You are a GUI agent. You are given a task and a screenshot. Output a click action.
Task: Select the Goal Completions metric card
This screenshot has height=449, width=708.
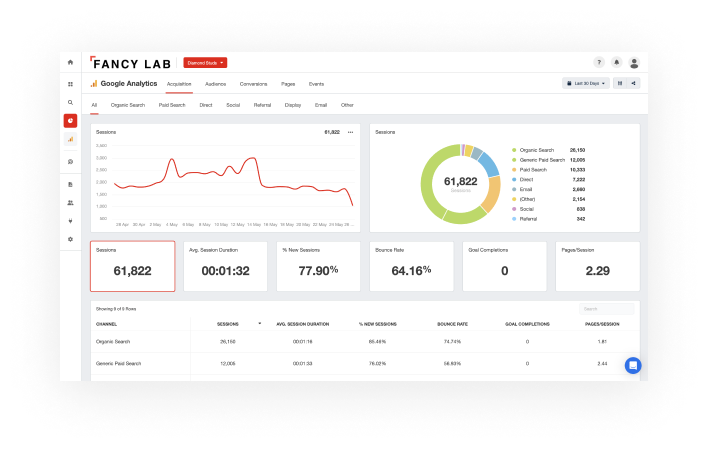pos(504,266)
